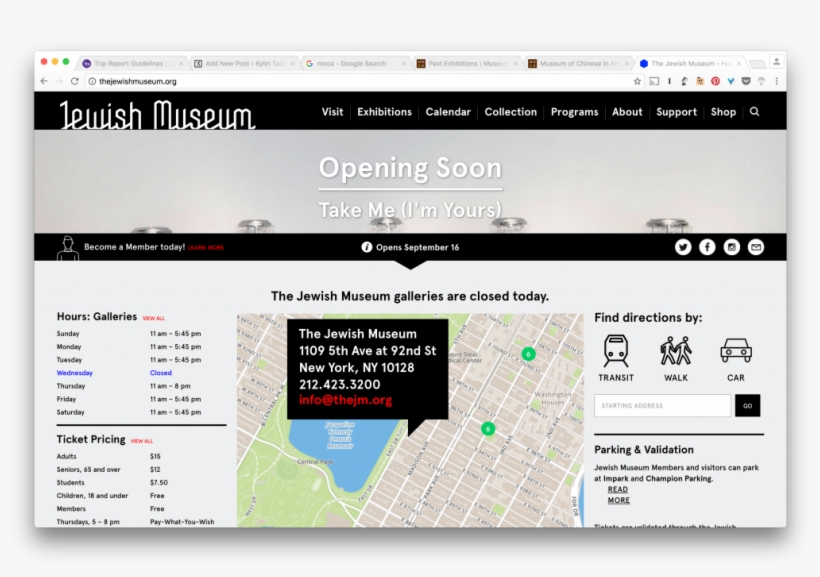Click the browser address bar URL

[x=138, y=81]
